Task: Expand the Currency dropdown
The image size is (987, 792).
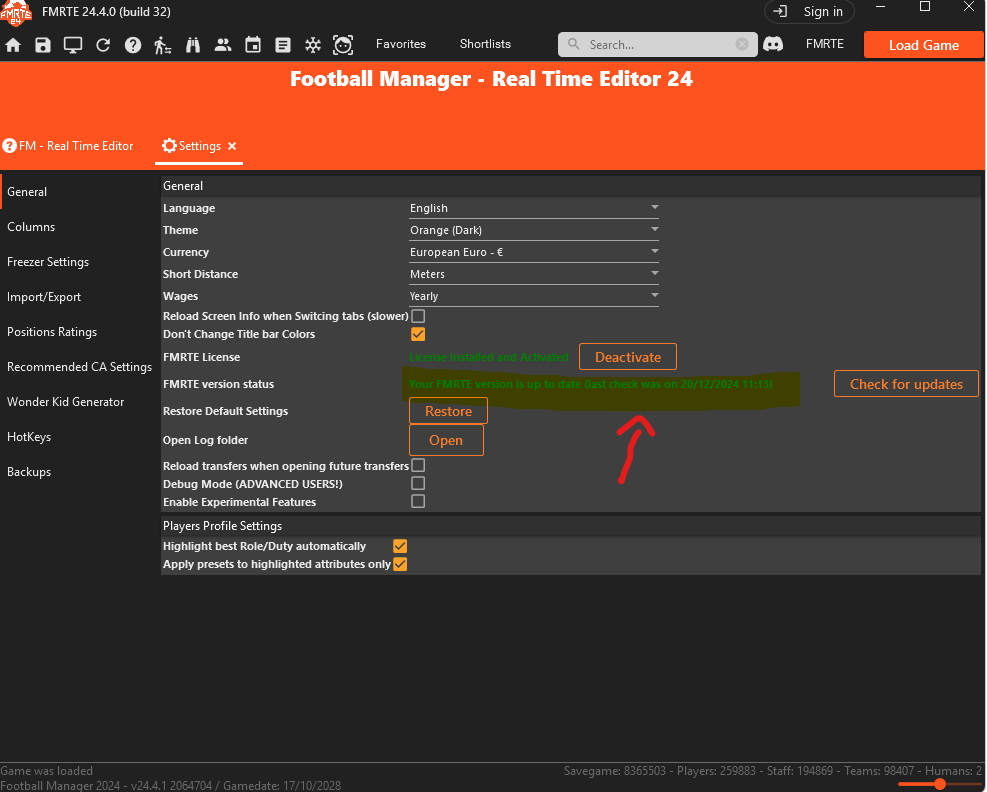Action: click(x=534, y=252)
